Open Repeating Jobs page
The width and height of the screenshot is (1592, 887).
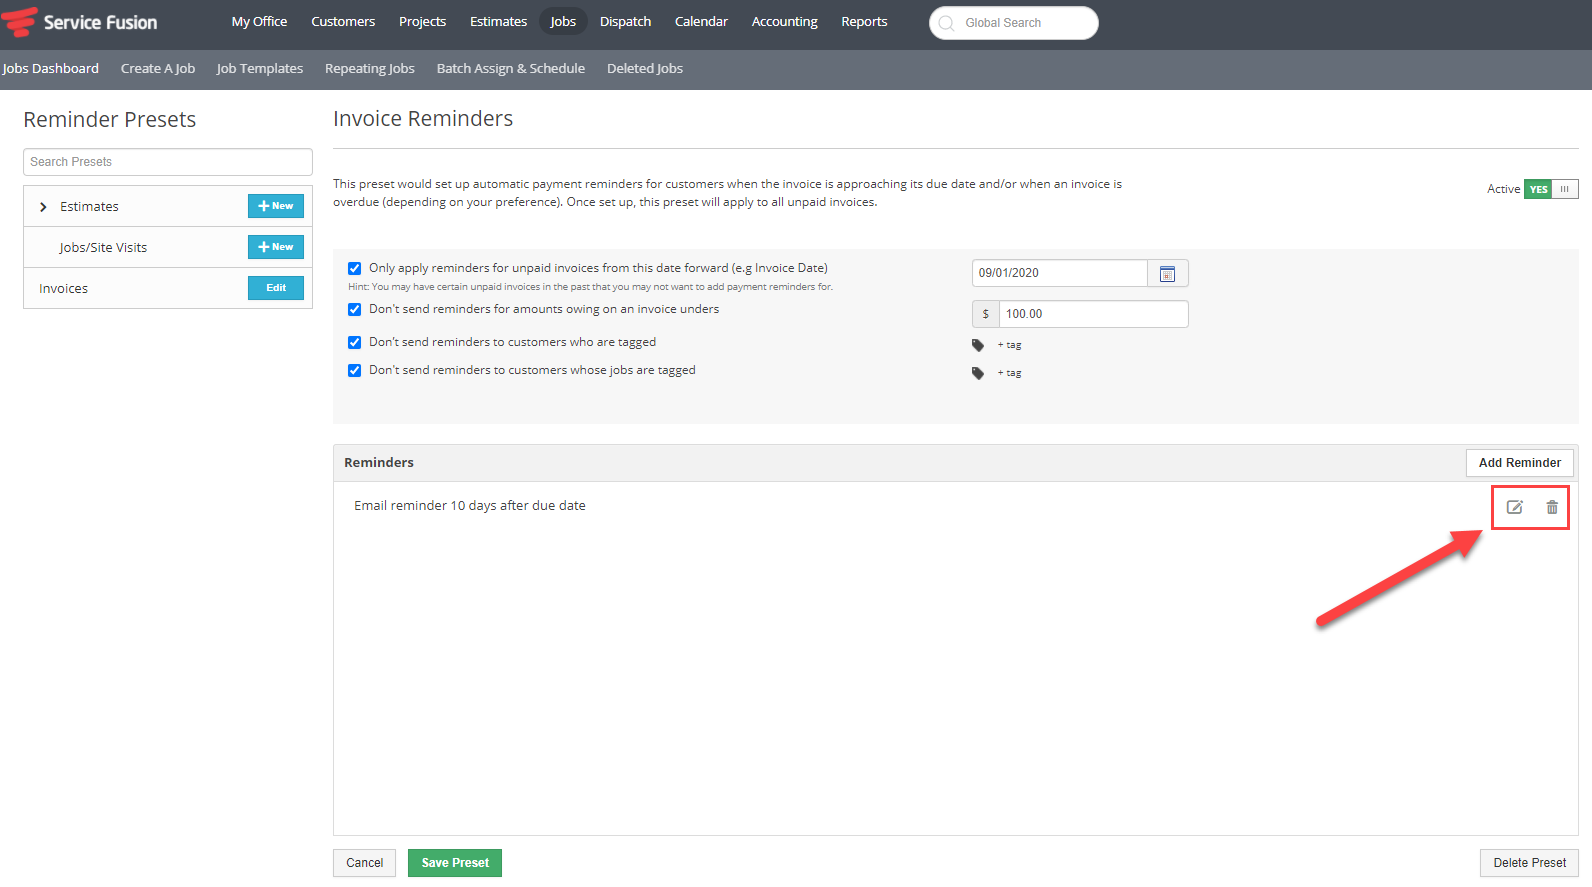point(370,68)
